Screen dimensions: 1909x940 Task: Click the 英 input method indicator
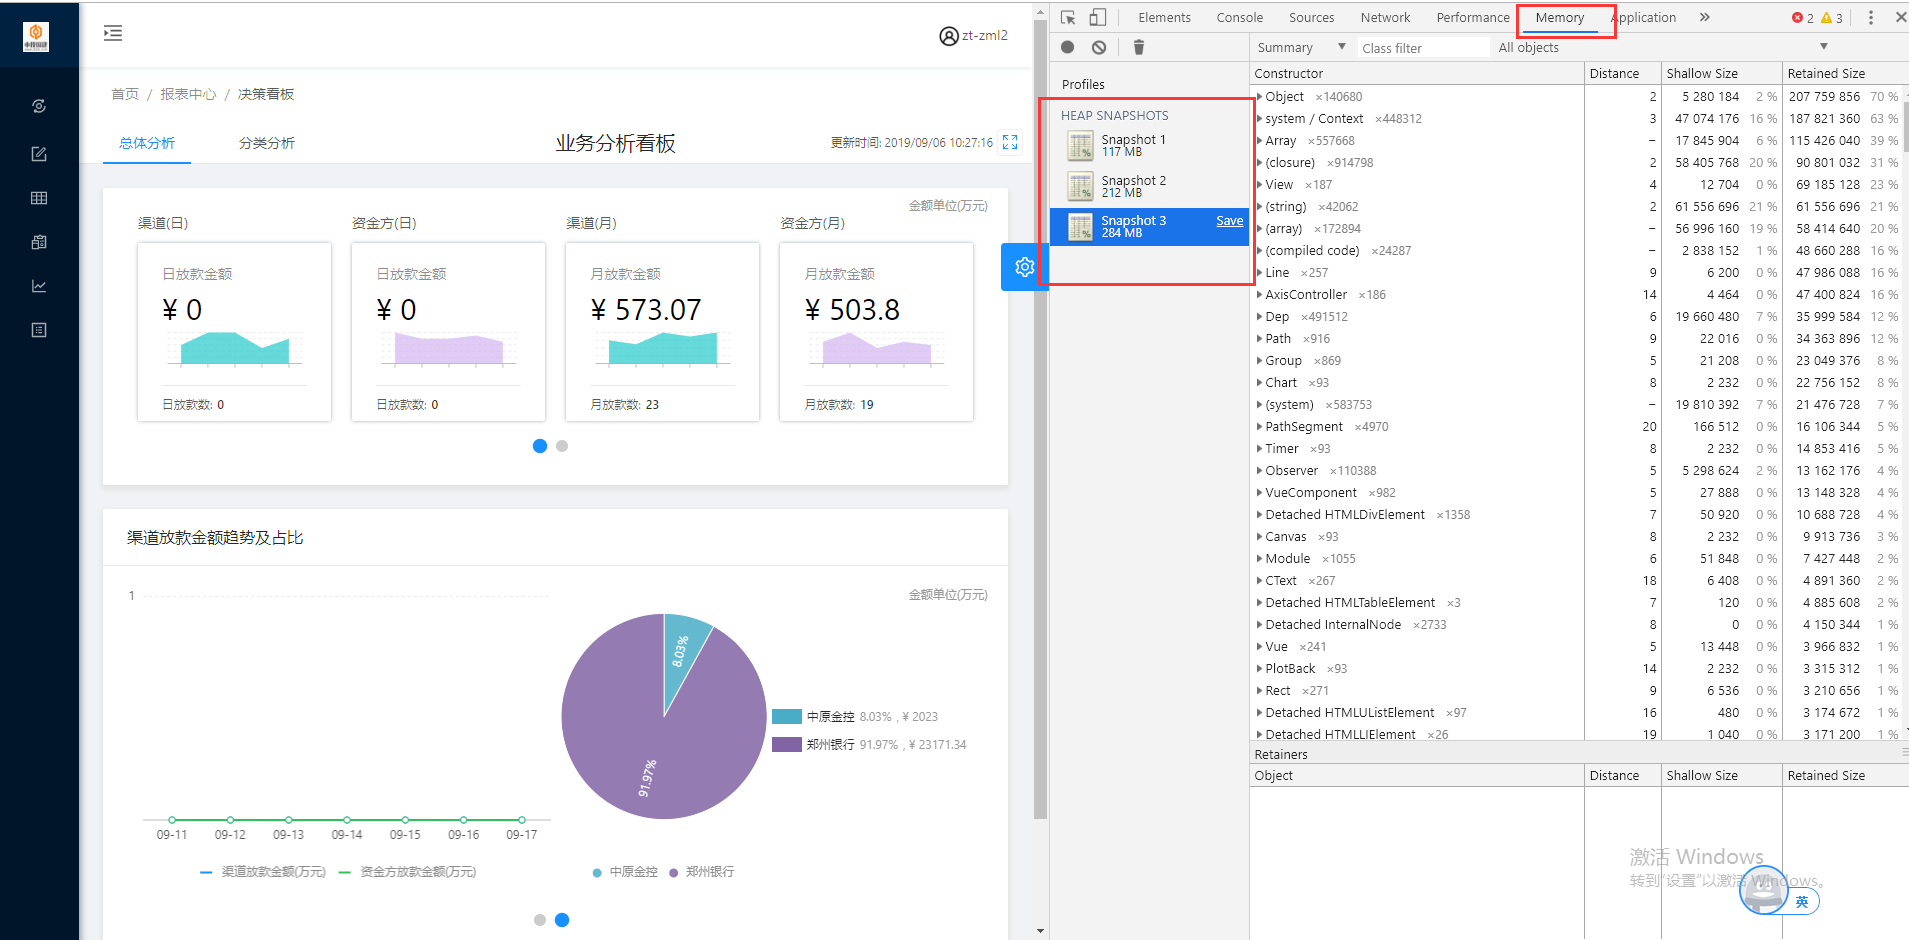click(1802, 901)
